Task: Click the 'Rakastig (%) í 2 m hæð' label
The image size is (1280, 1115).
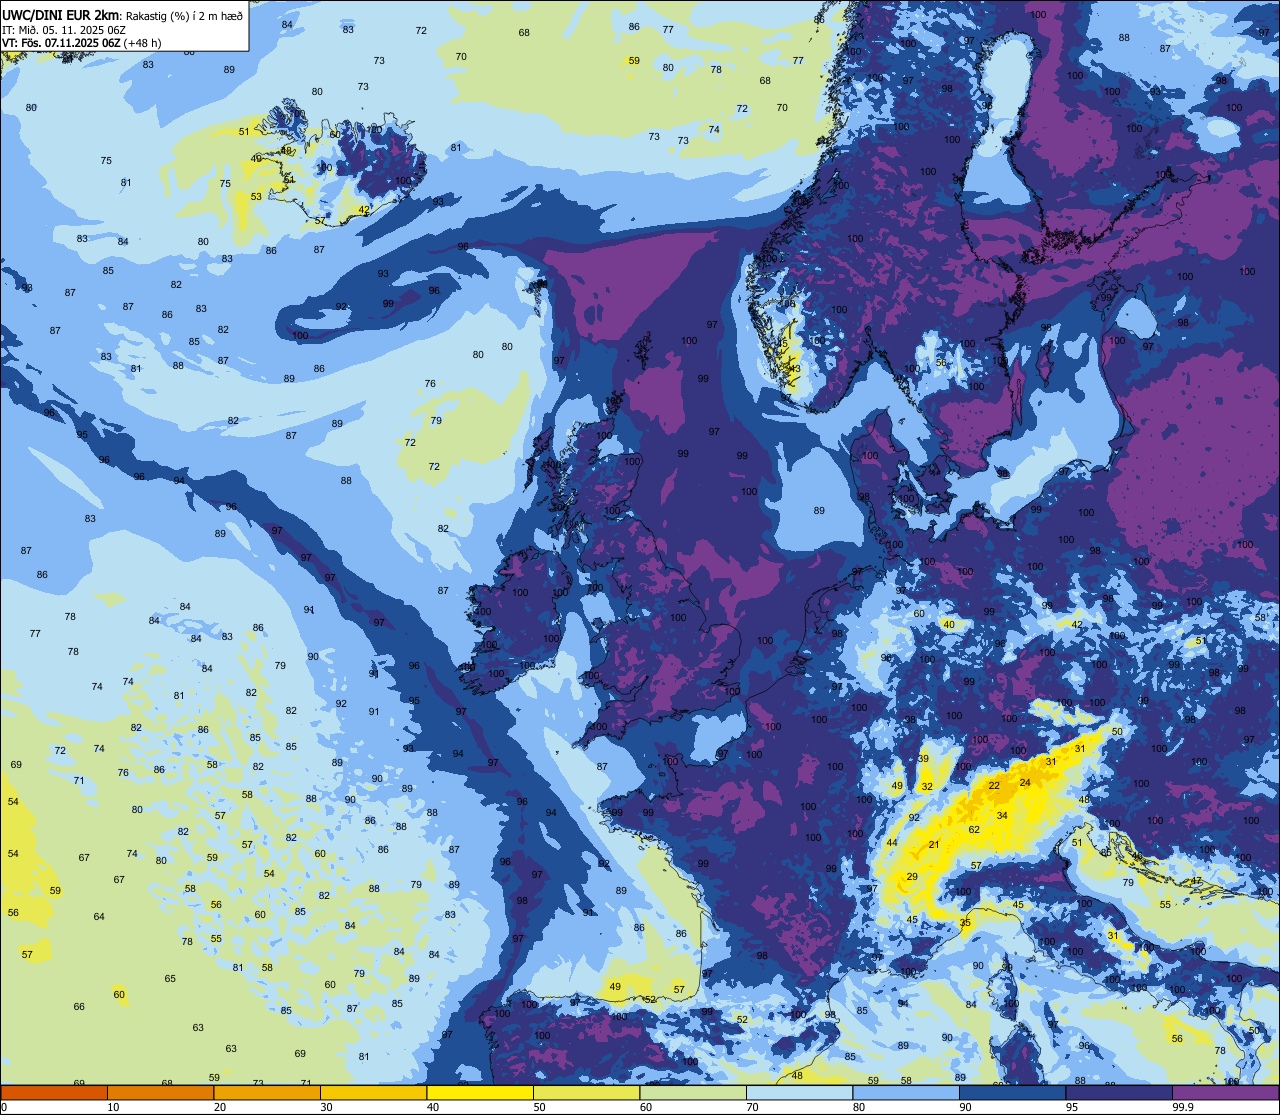Action: click(x=184, y=15)
